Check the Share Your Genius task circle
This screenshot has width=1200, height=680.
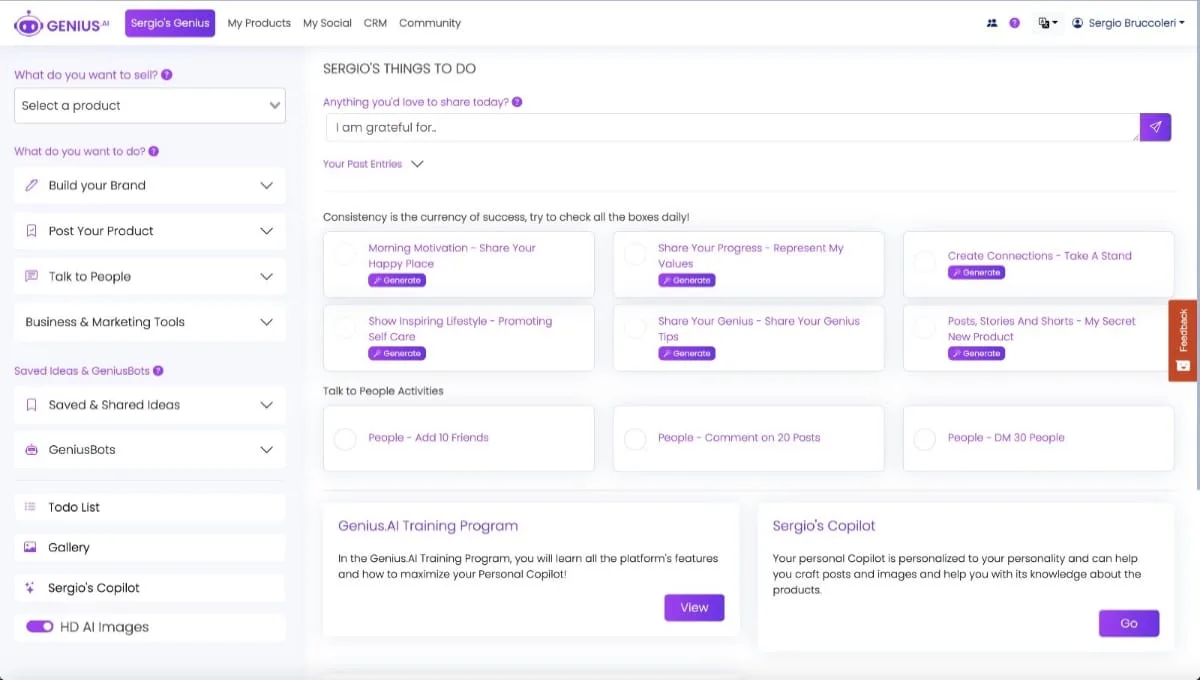(635, 327)
